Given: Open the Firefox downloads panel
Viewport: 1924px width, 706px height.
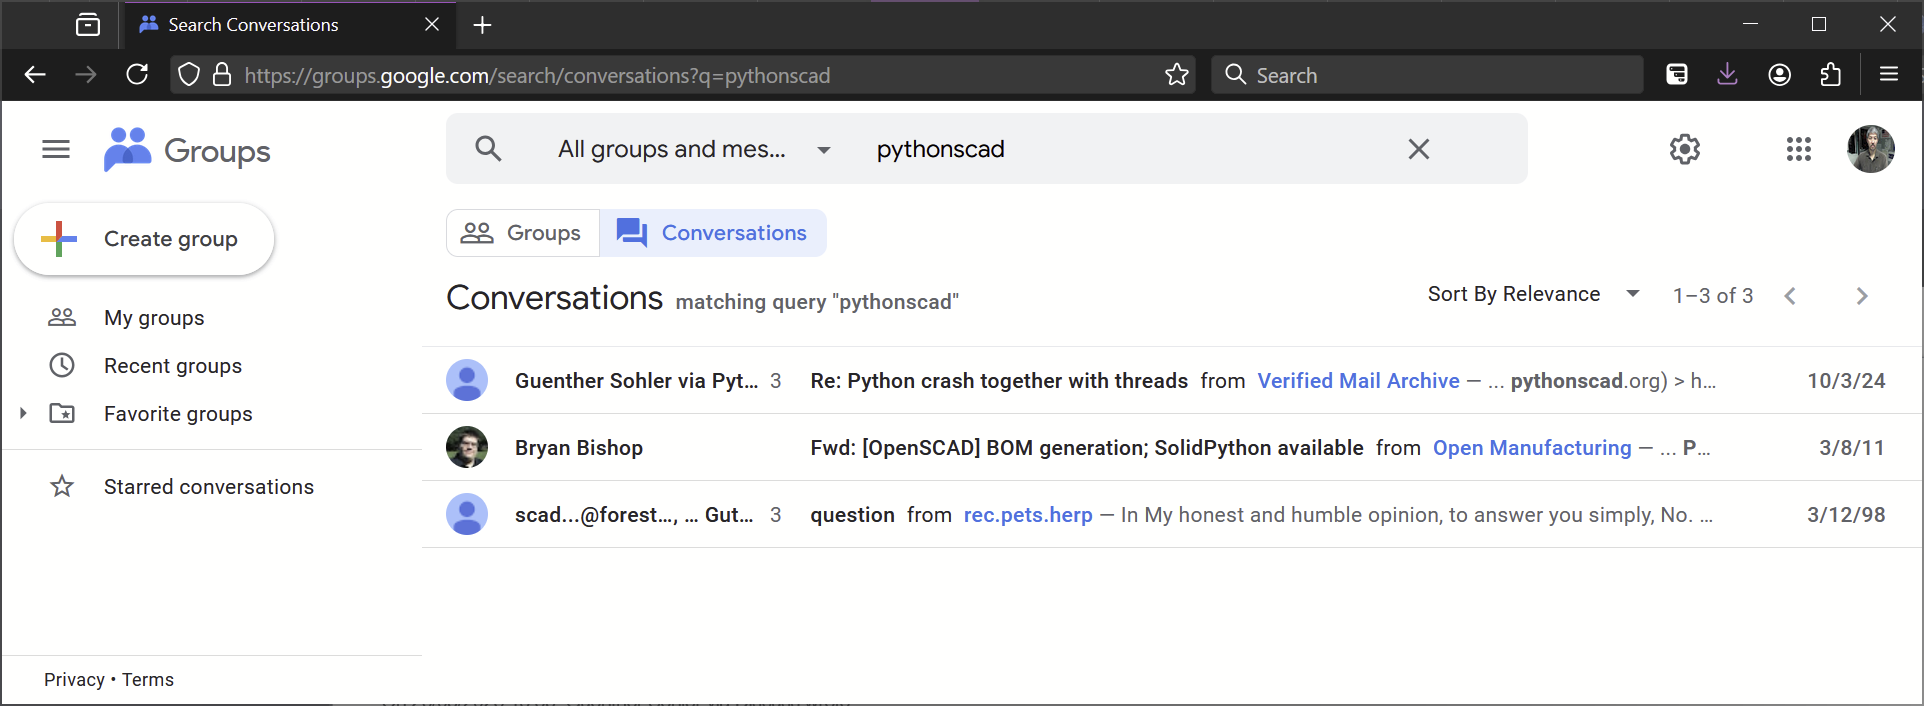Looking at the screenshot, I should (x=1727, y=75).
